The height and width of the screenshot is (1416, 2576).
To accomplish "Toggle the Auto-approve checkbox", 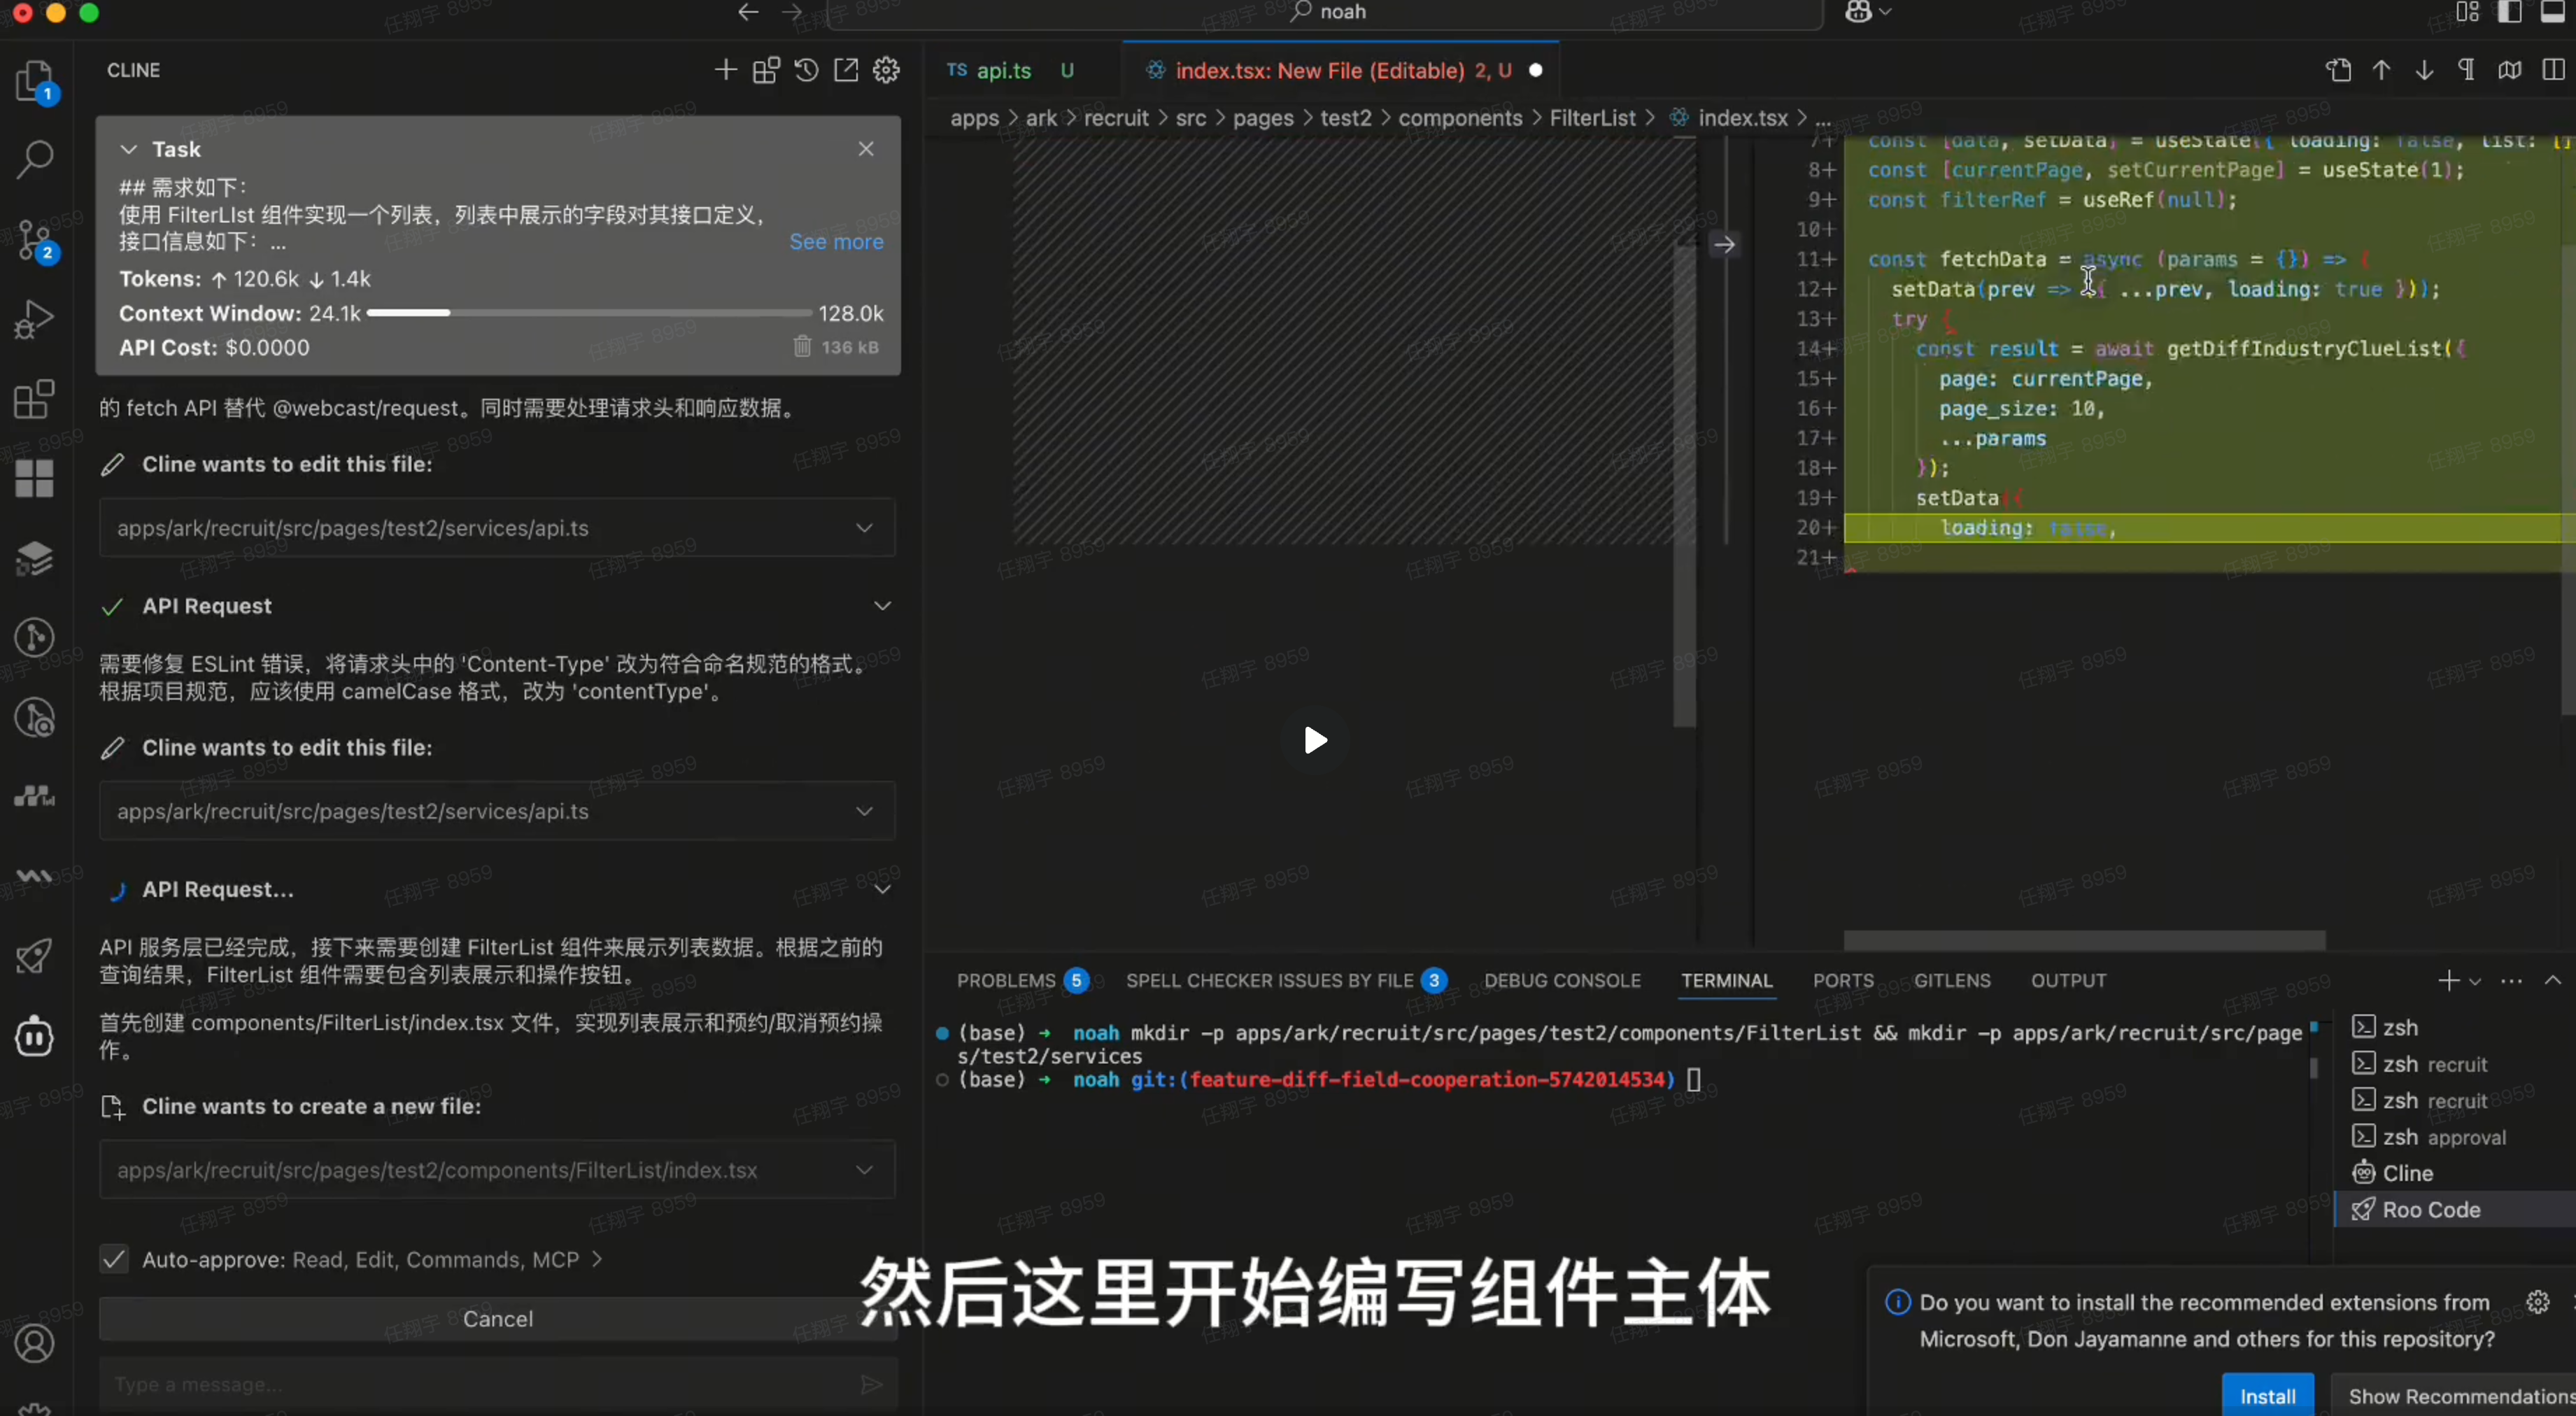I will pos(114,1259).
